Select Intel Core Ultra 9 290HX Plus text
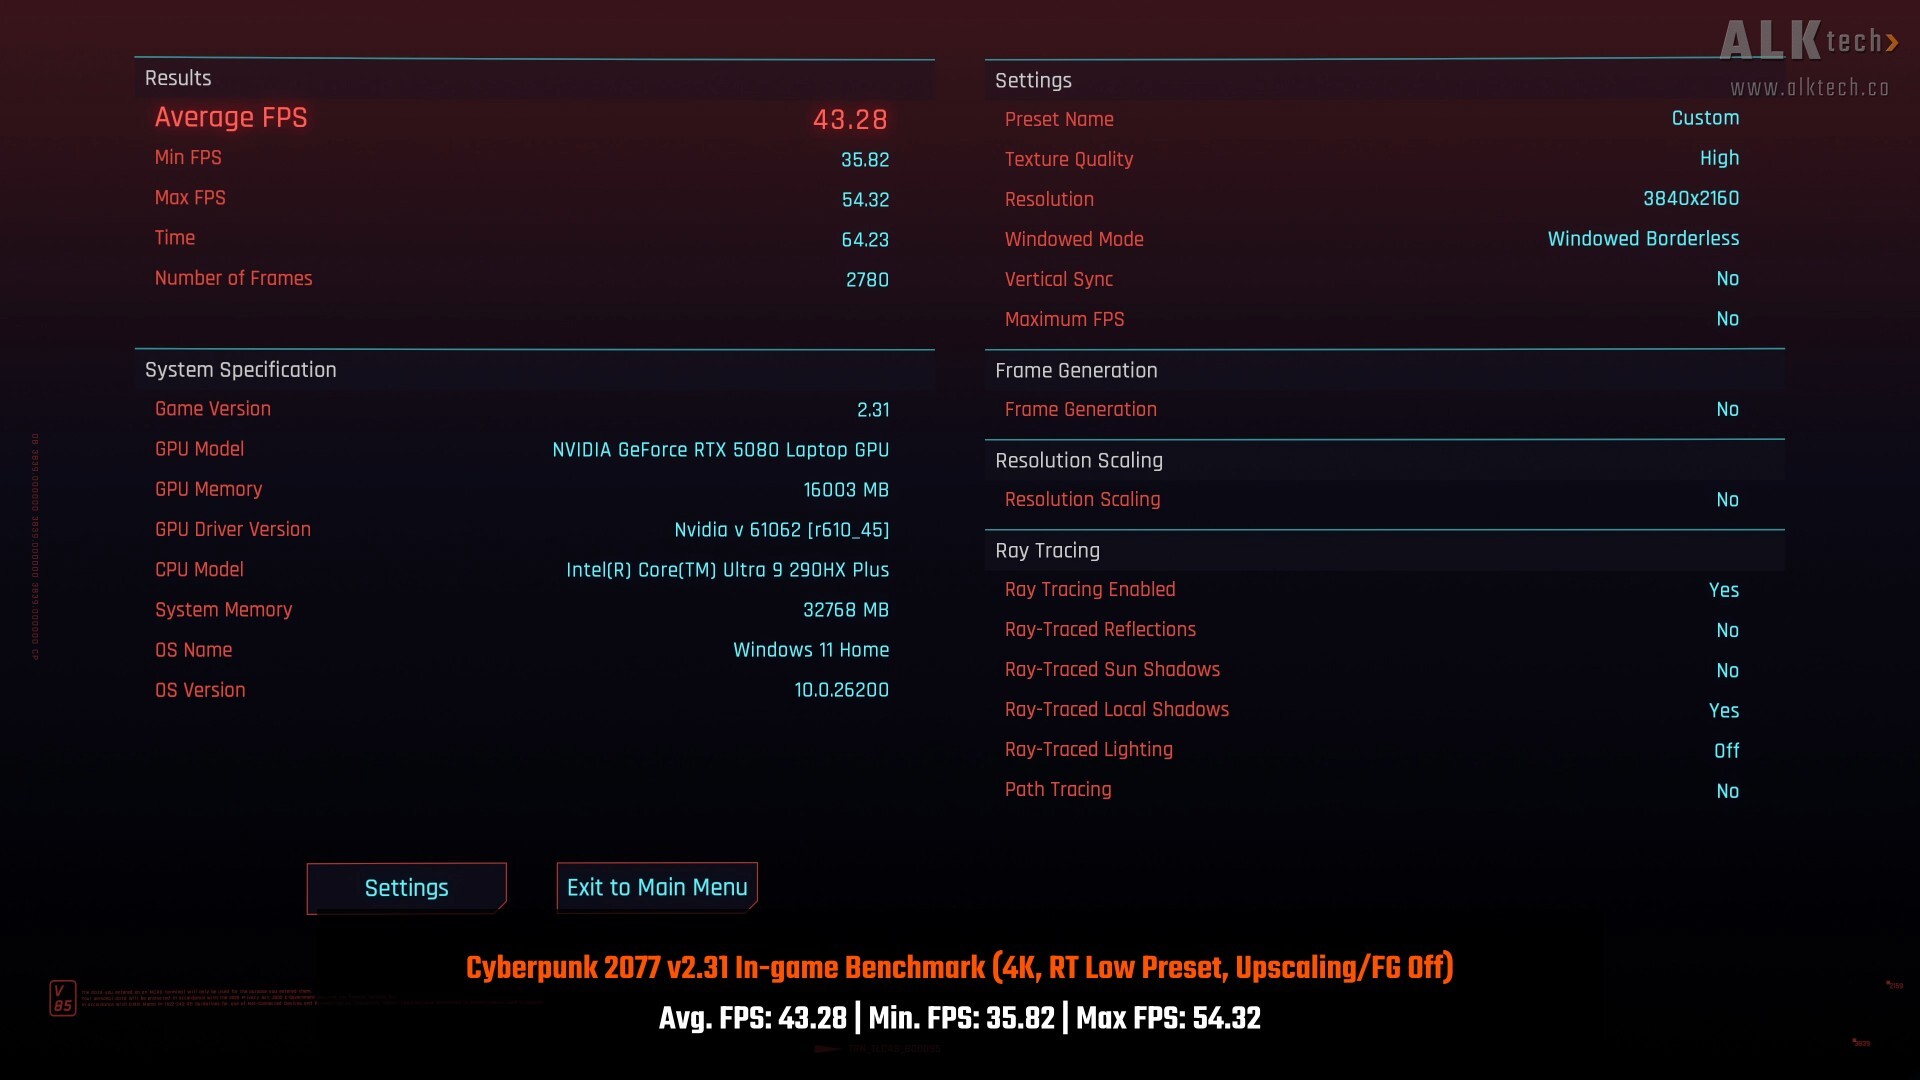Image resolution: width=1920 pixels, height=1080 pixels. click(727, 570)
